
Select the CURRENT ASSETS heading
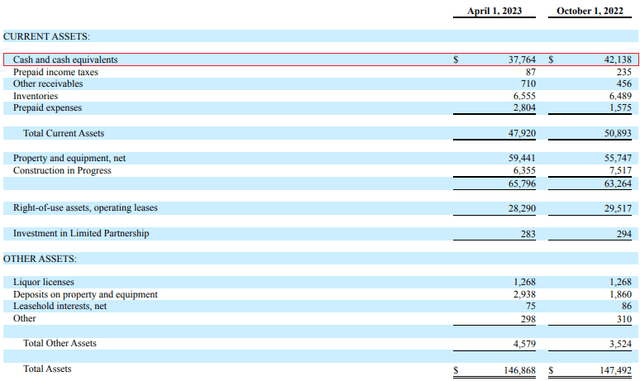point(46,36)
